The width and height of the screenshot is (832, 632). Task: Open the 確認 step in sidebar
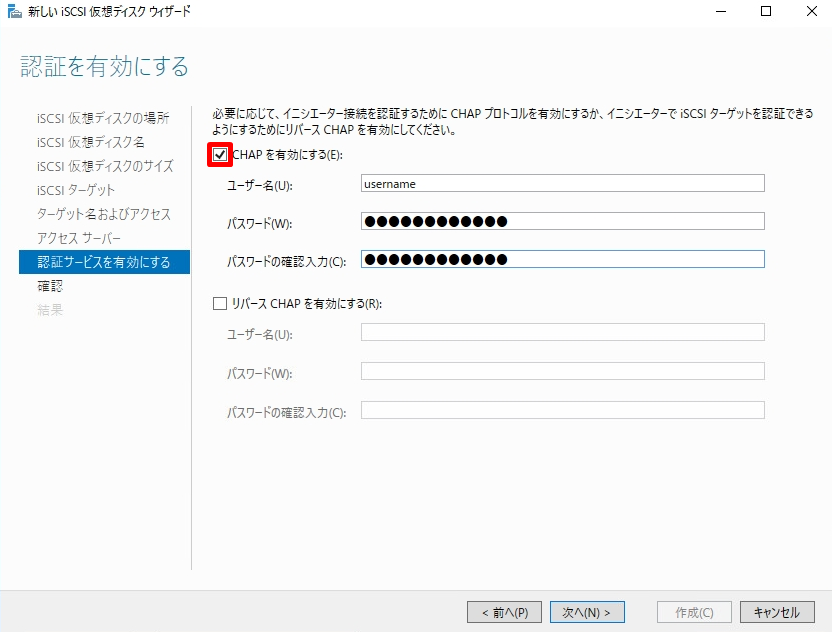click(50, 286)
